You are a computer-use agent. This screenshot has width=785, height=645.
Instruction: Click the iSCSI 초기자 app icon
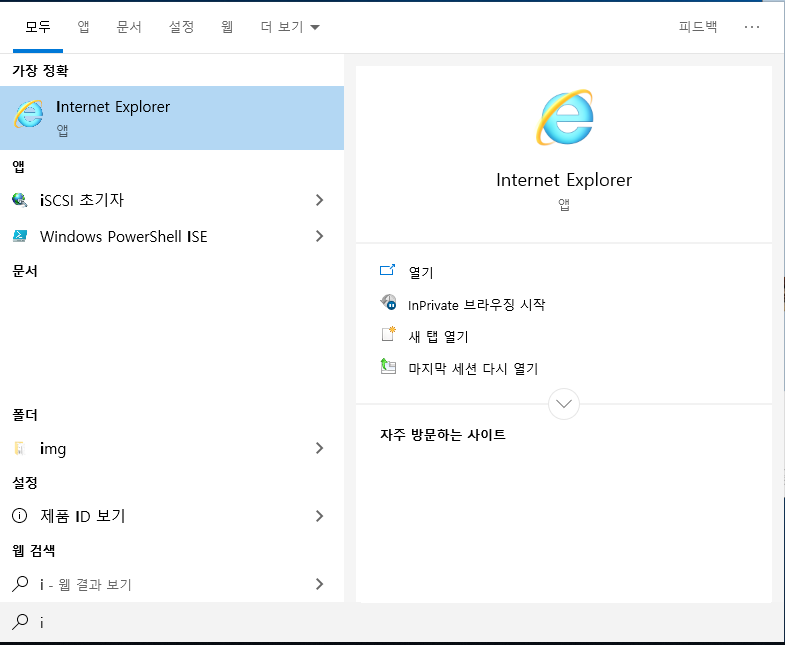coord(20,200)
